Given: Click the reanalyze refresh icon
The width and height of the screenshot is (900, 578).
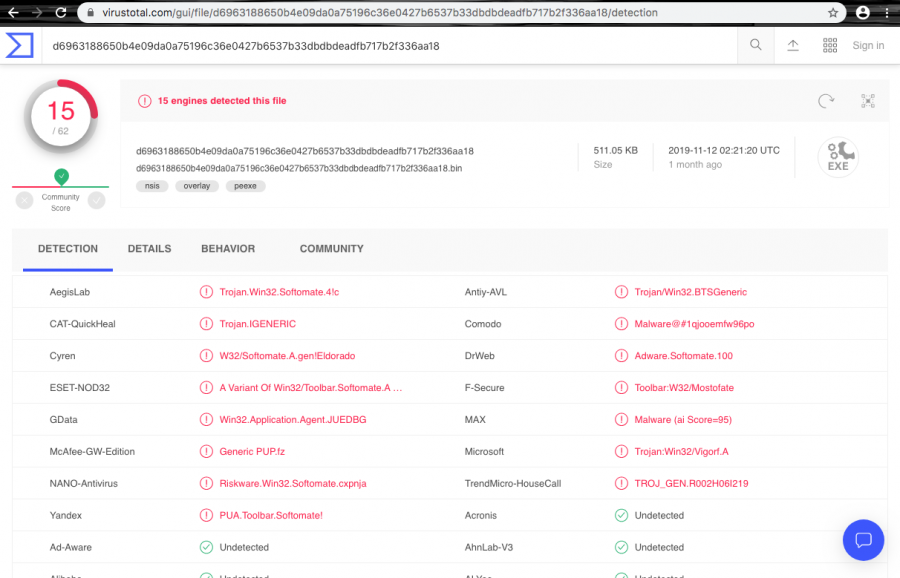Looking at the screenshot, I should (826, 101).
